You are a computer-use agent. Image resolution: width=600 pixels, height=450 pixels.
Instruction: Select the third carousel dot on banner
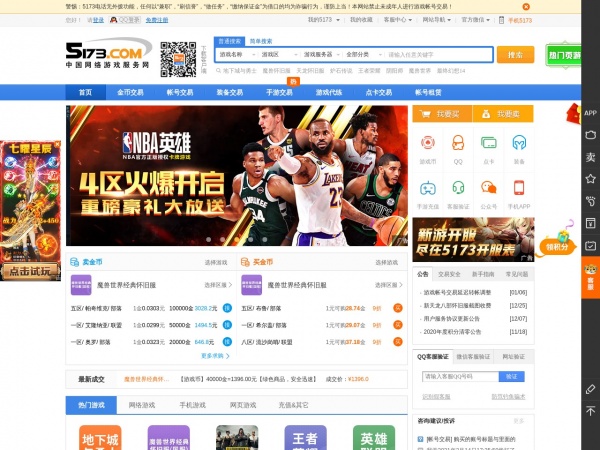click(236, 240)
